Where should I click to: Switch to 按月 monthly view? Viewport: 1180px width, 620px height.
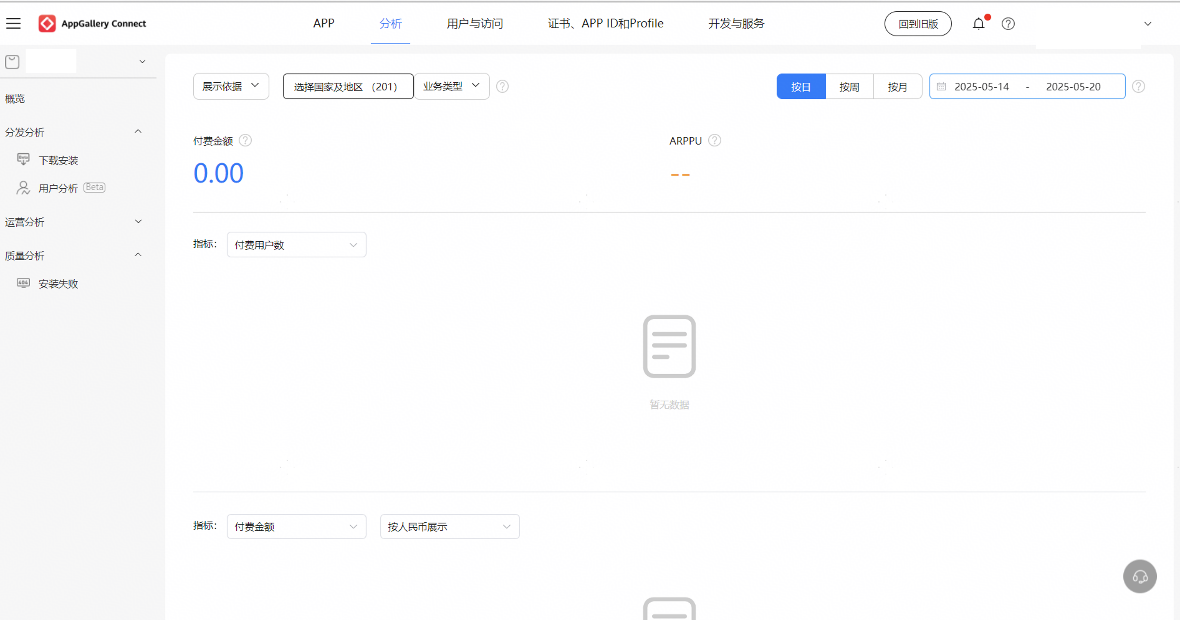tap(898, 87)
